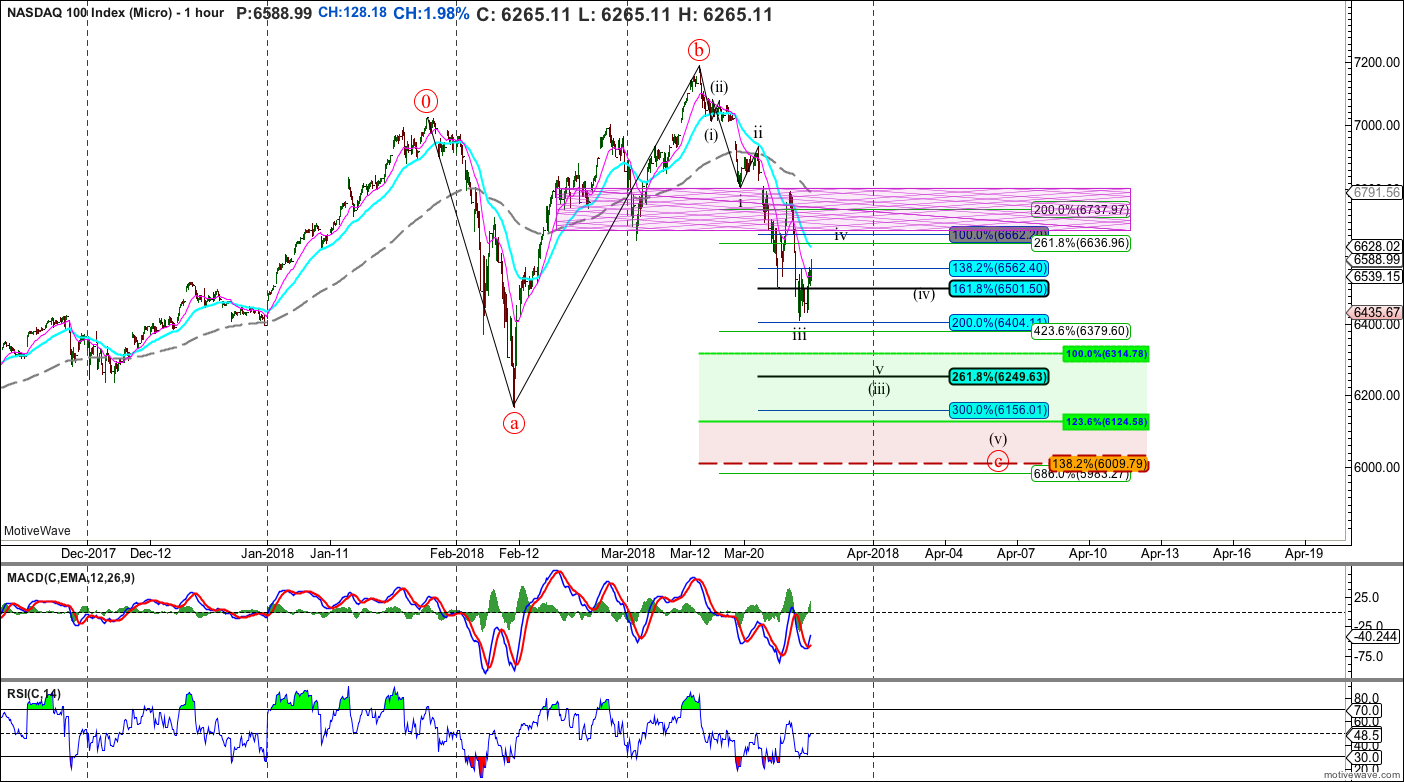
Task: Click the "RSI(C,14)" indicator label
Action: pos(35,693)
